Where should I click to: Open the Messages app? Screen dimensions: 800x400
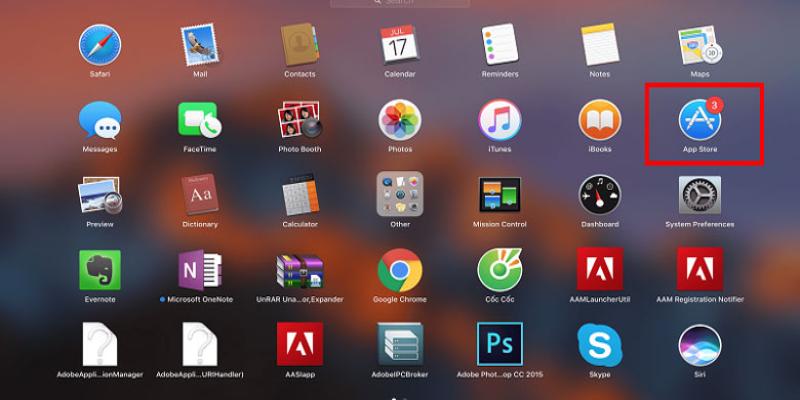(100, 120)
